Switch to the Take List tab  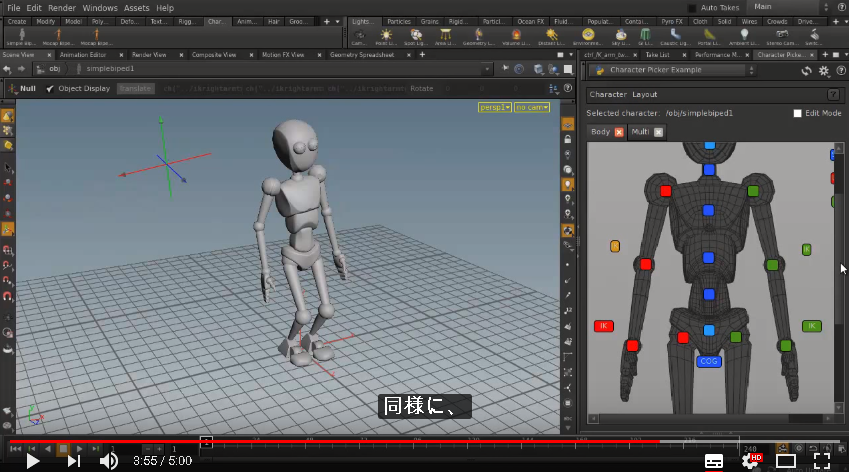tap(657, 55)
